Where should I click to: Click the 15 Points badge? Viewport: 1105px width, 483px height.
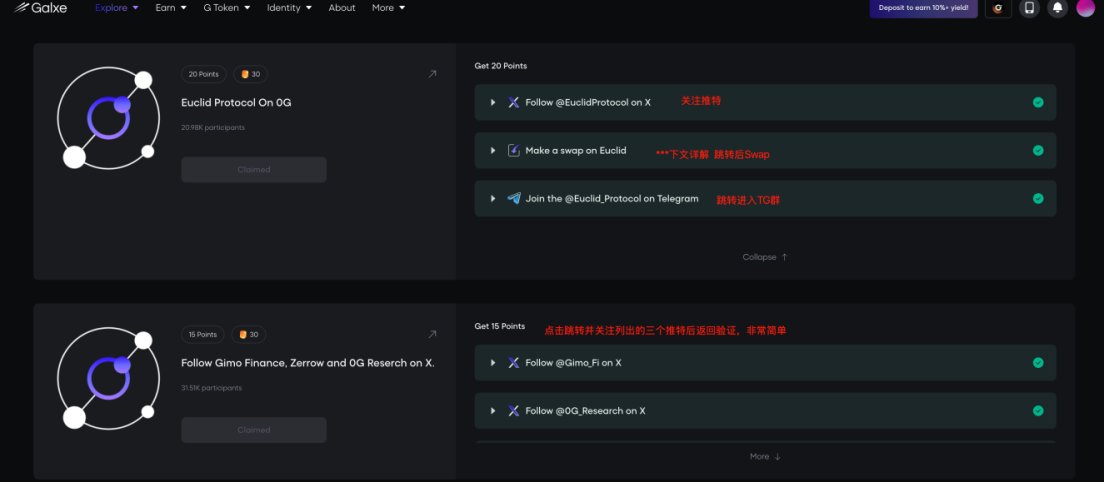203,334
